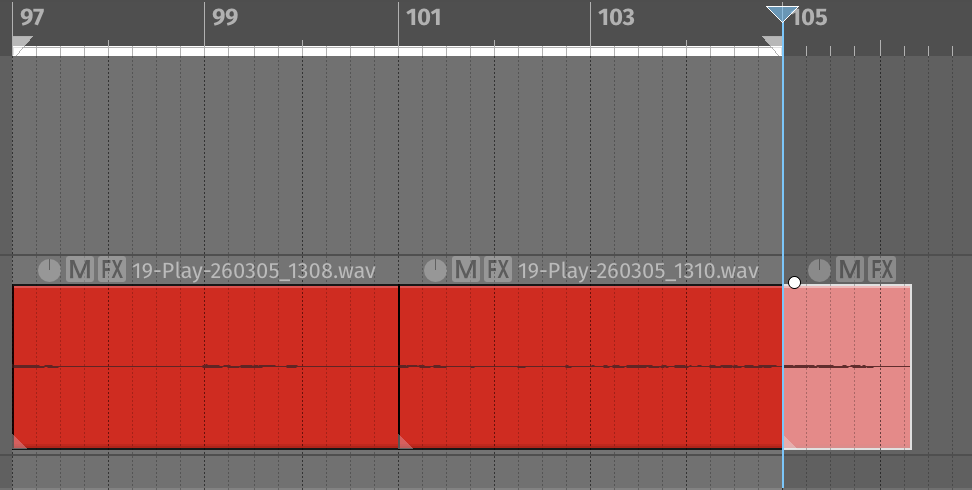Screen dimensions: 972x490
Task: Mute the light pink clip at bar 105
Action: tap(849, 270)
